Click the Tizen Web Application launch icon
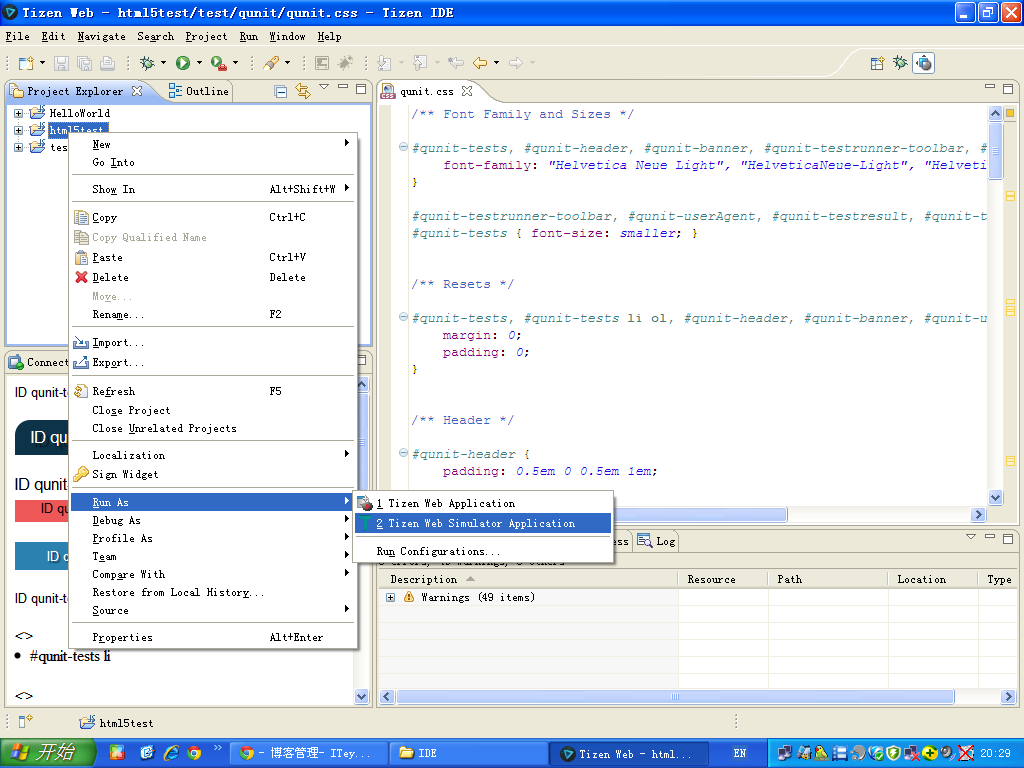The height and width of the screenshot is (768, 1024). 365,503
